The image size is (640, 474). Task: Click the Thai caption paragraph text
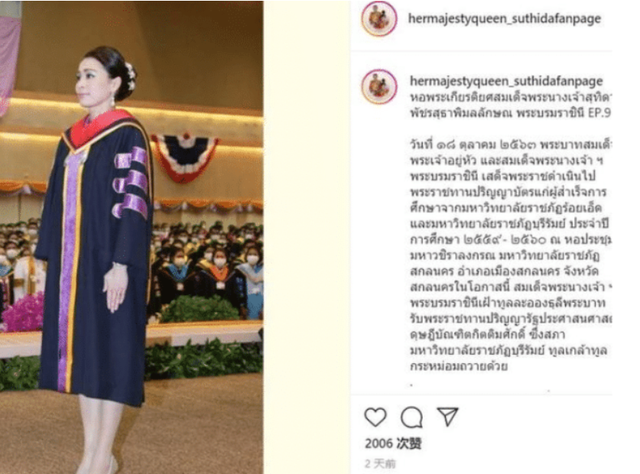click(x=510, y=255)
